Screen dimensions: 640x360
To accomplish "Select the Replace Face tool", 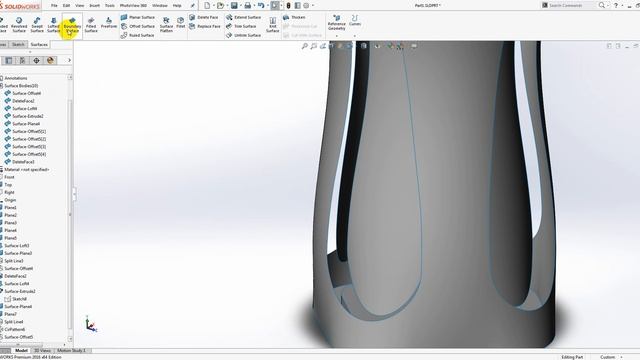I will 204,26.
